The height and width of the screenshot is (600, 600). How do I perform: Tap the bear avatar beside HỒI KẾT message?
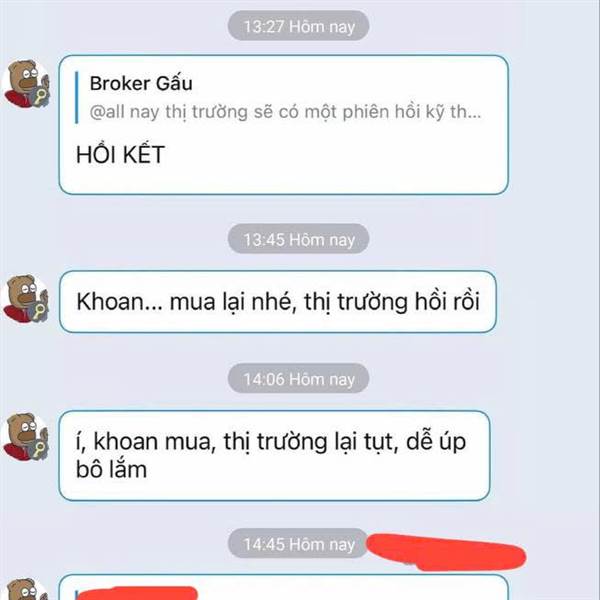tap(26, 83)
